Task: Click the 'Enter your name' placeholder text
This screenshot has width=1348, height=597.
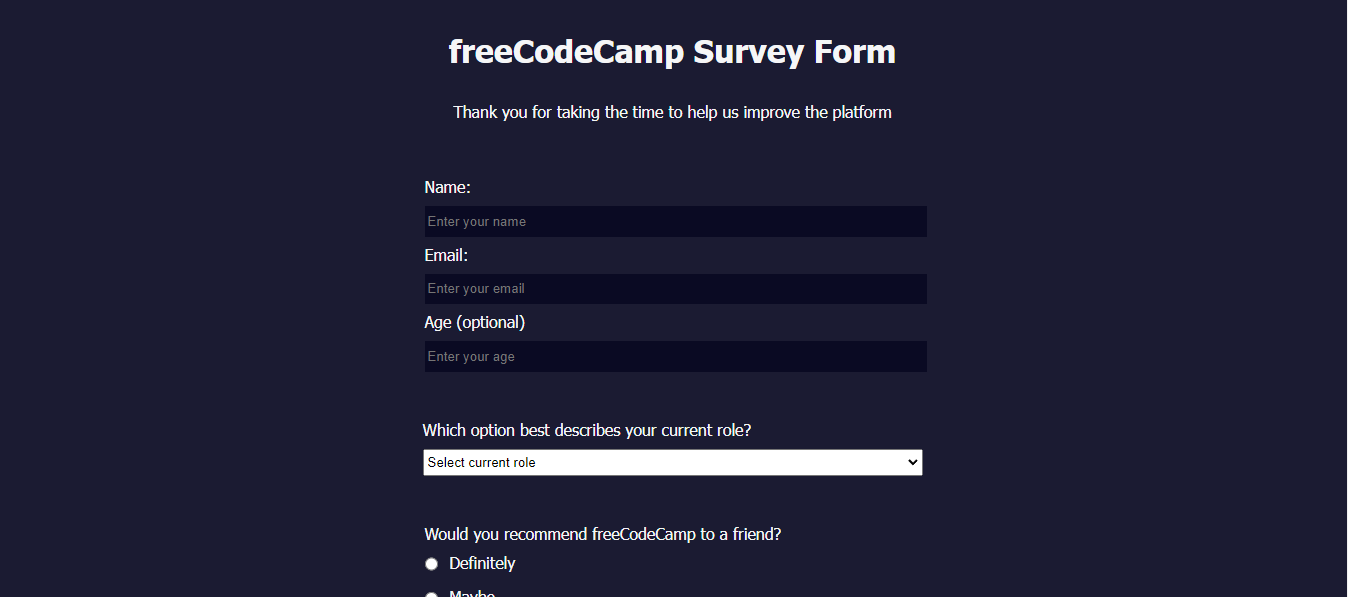Action: click(477, 222)
